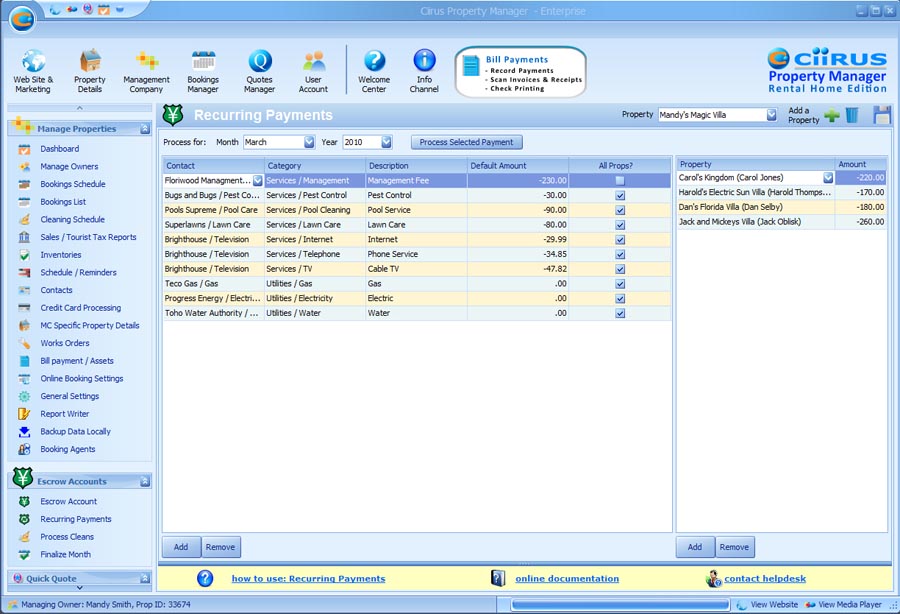This screenshot has width=900, height=614.
Task: Open the User Account icon
Action: click(x=313, y=61)
